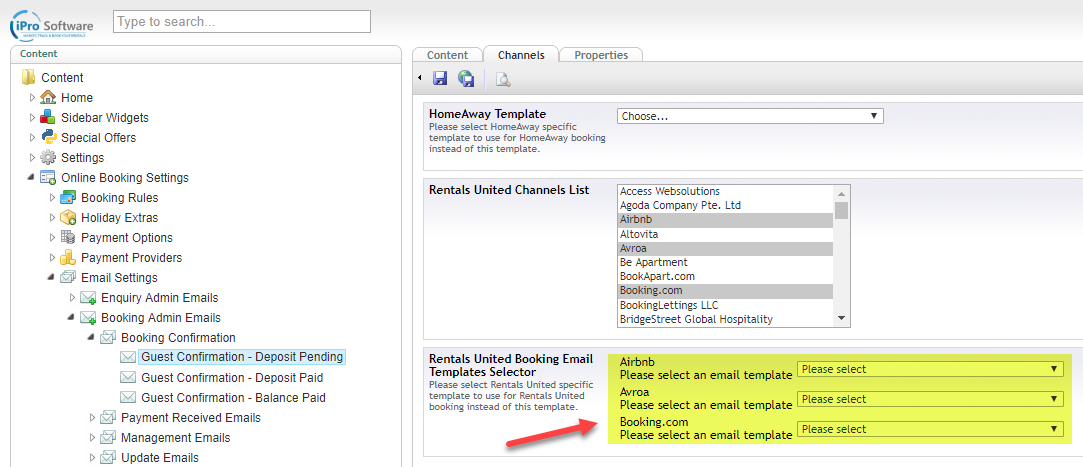Click toolbar collapse arrow left of Save

[x=419, y=79]
